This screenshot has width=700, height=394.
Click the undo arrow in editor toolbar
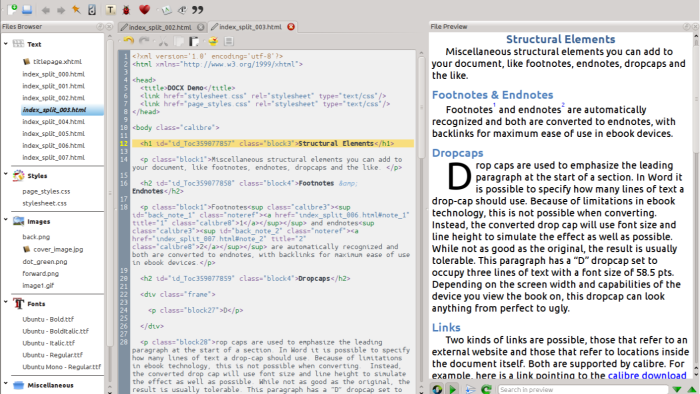tap(129, 41)
